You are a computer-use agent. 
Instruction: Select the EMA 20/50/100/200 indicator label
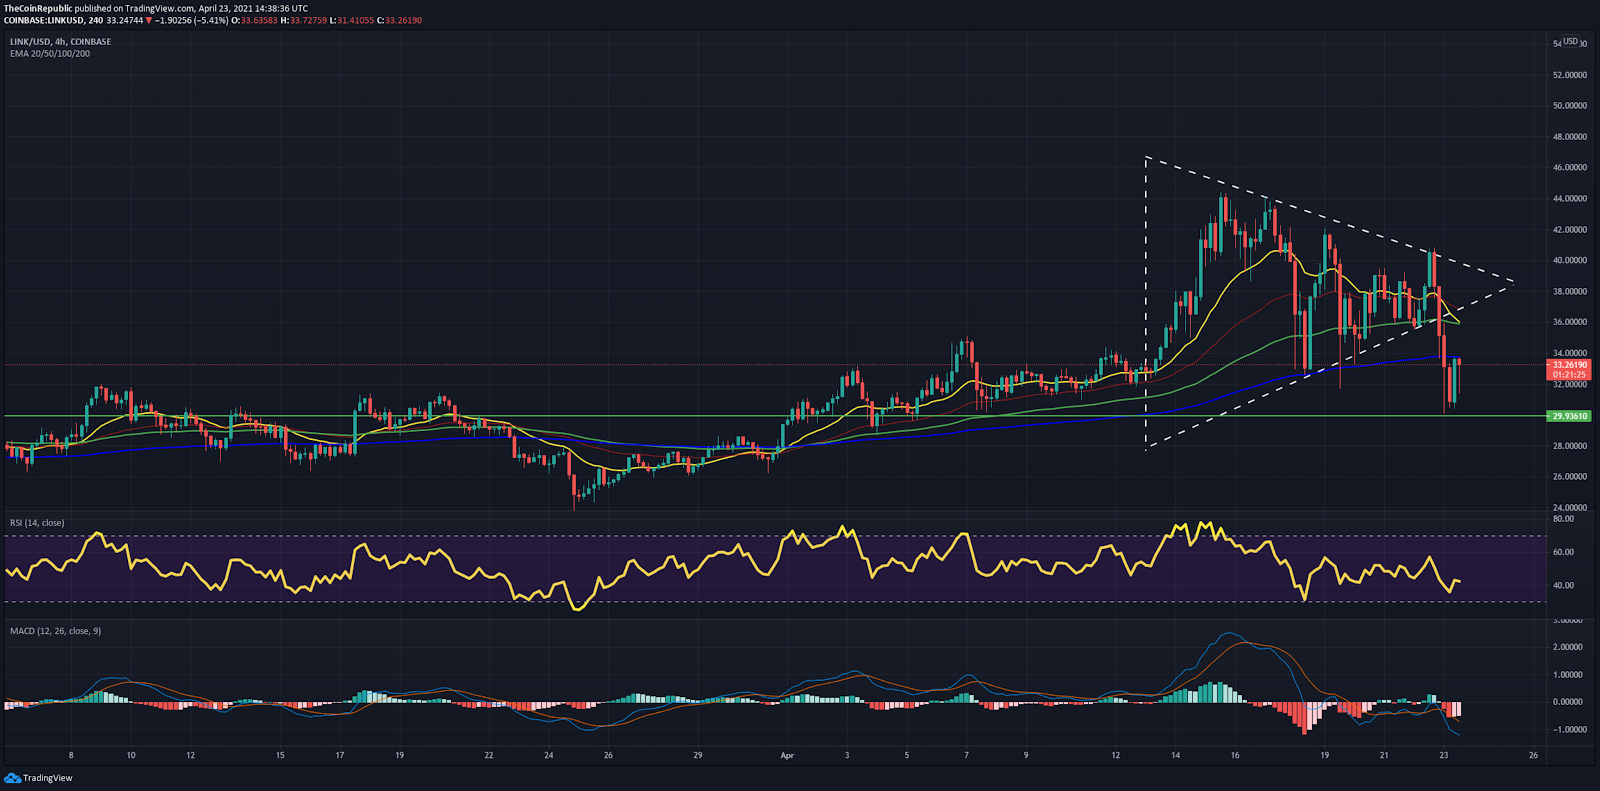tap(50, 54)
